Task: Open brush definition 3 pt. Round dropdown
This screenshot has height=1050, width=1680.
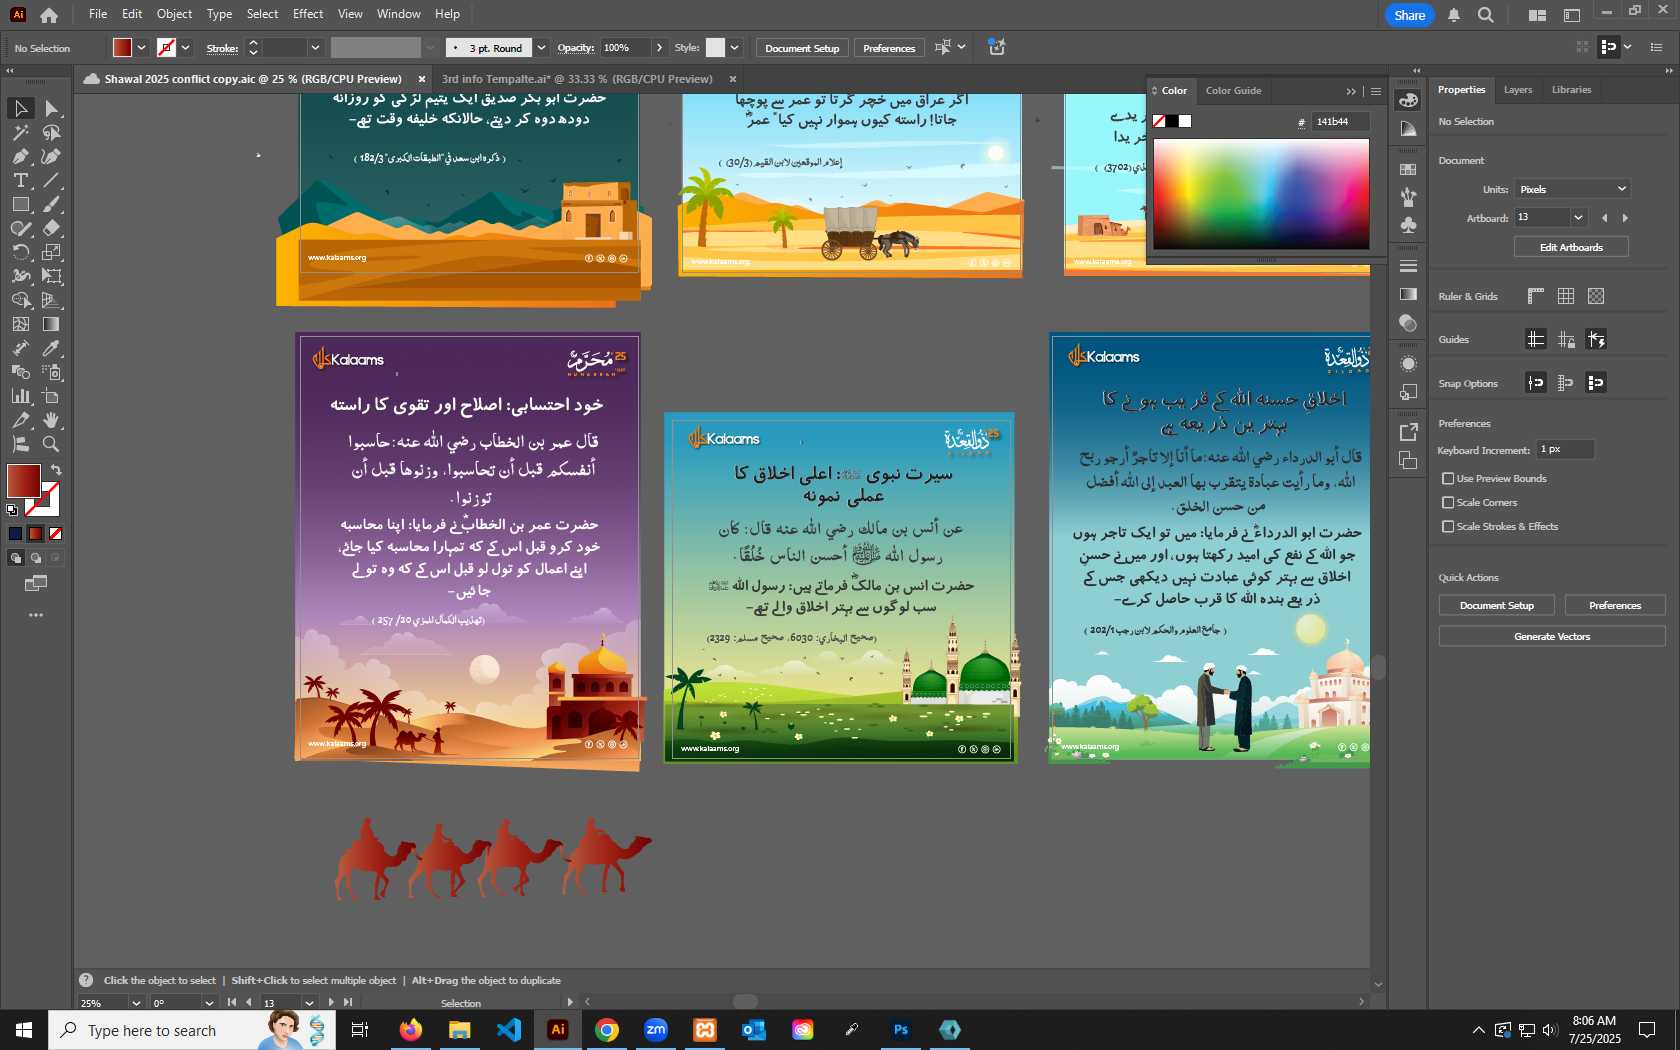Action: (x=541, y=48)
